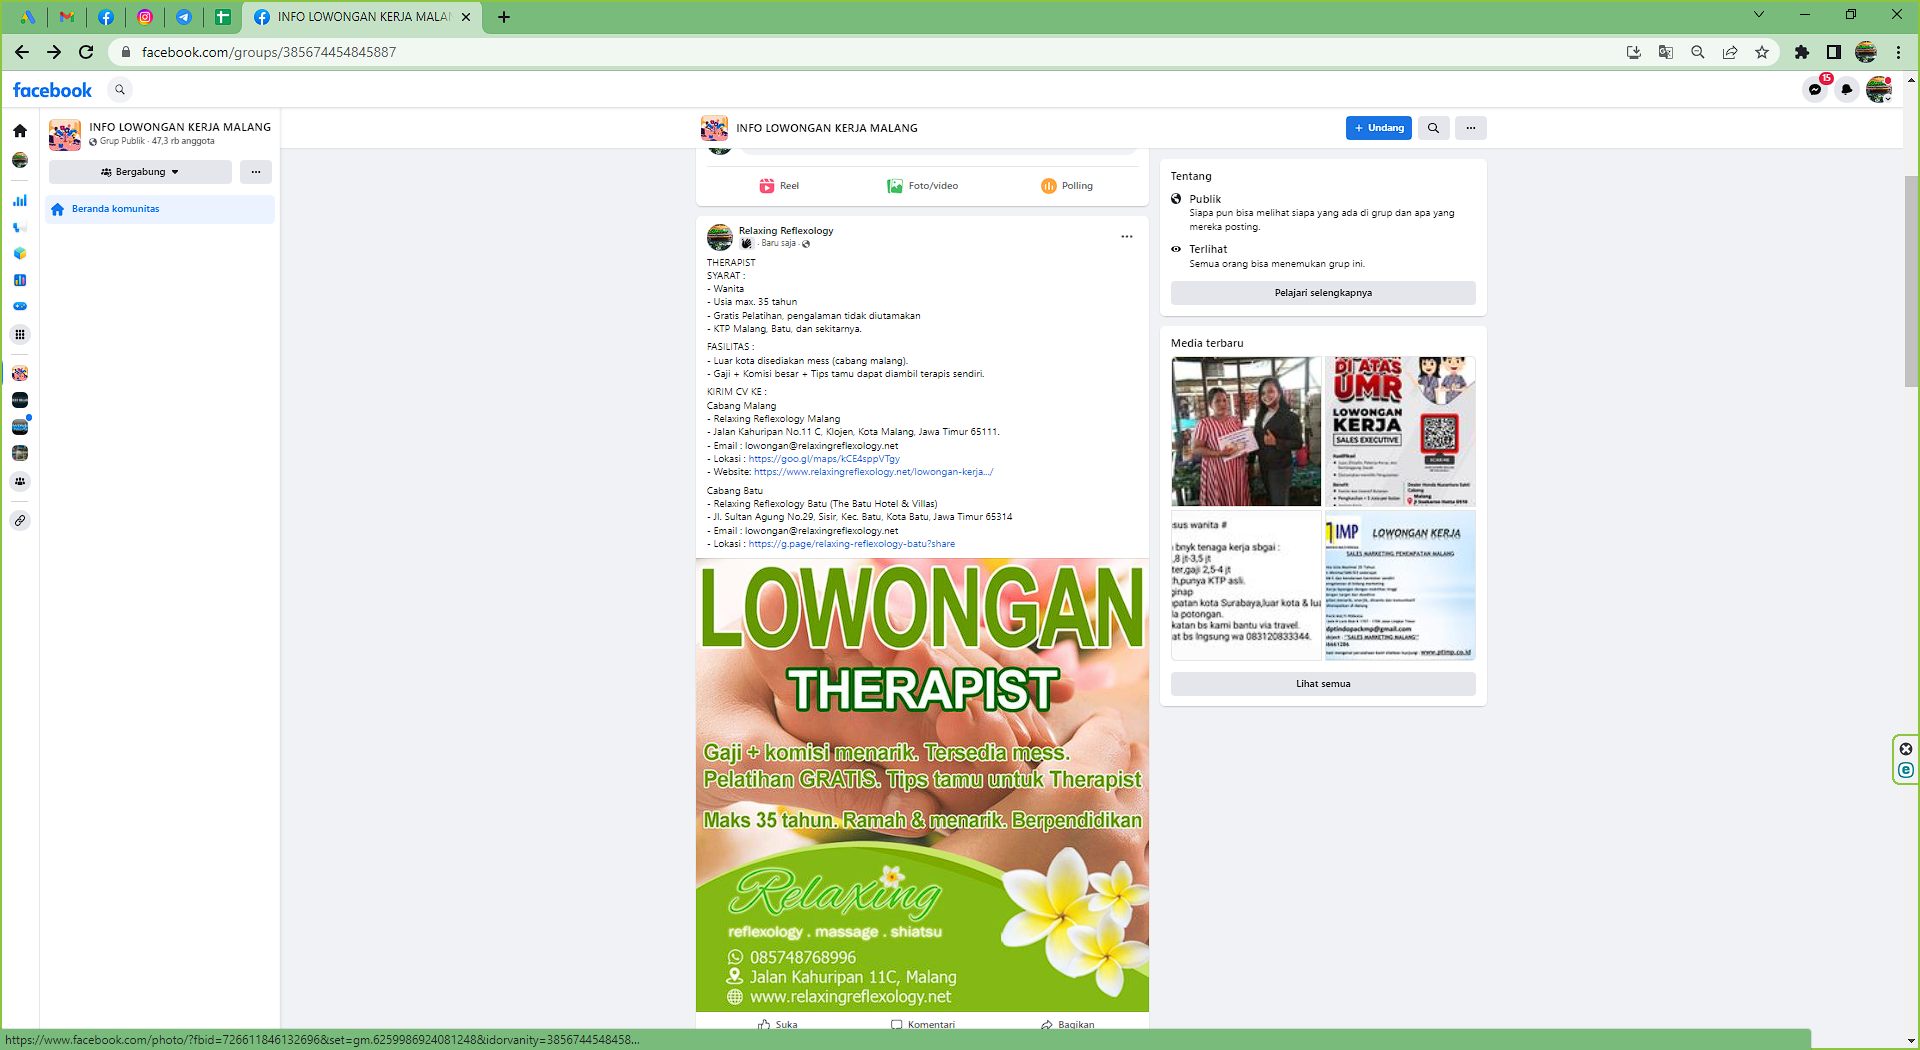Open the Facebook search box
The width and height of the screenshot is (1920, 1050).
pyautogui.click(x=120, y=90)
